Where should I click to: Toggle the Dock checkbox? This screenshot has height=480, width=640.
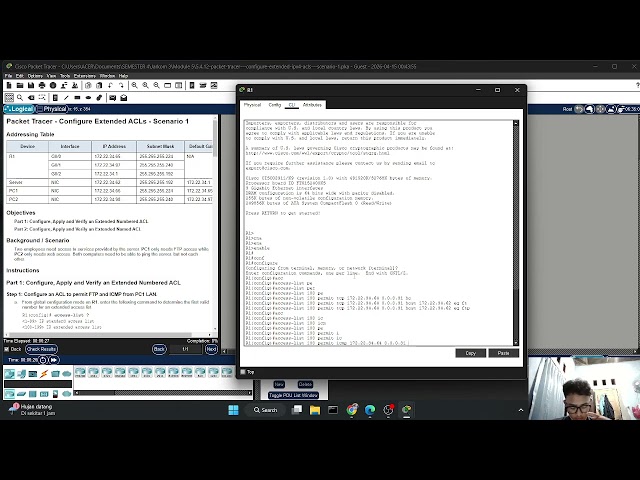pyautogui.click(x=7, y=349)
